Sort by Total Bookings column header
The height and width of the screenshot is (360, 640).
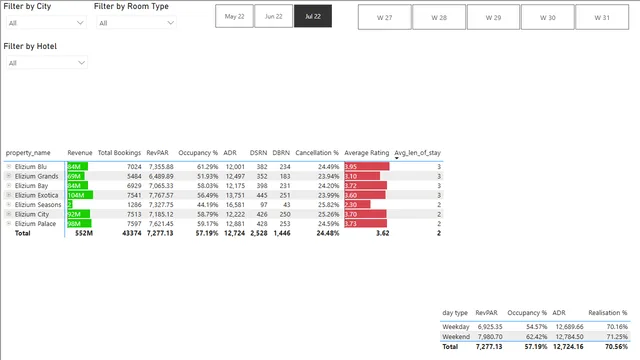click(119, 153)
